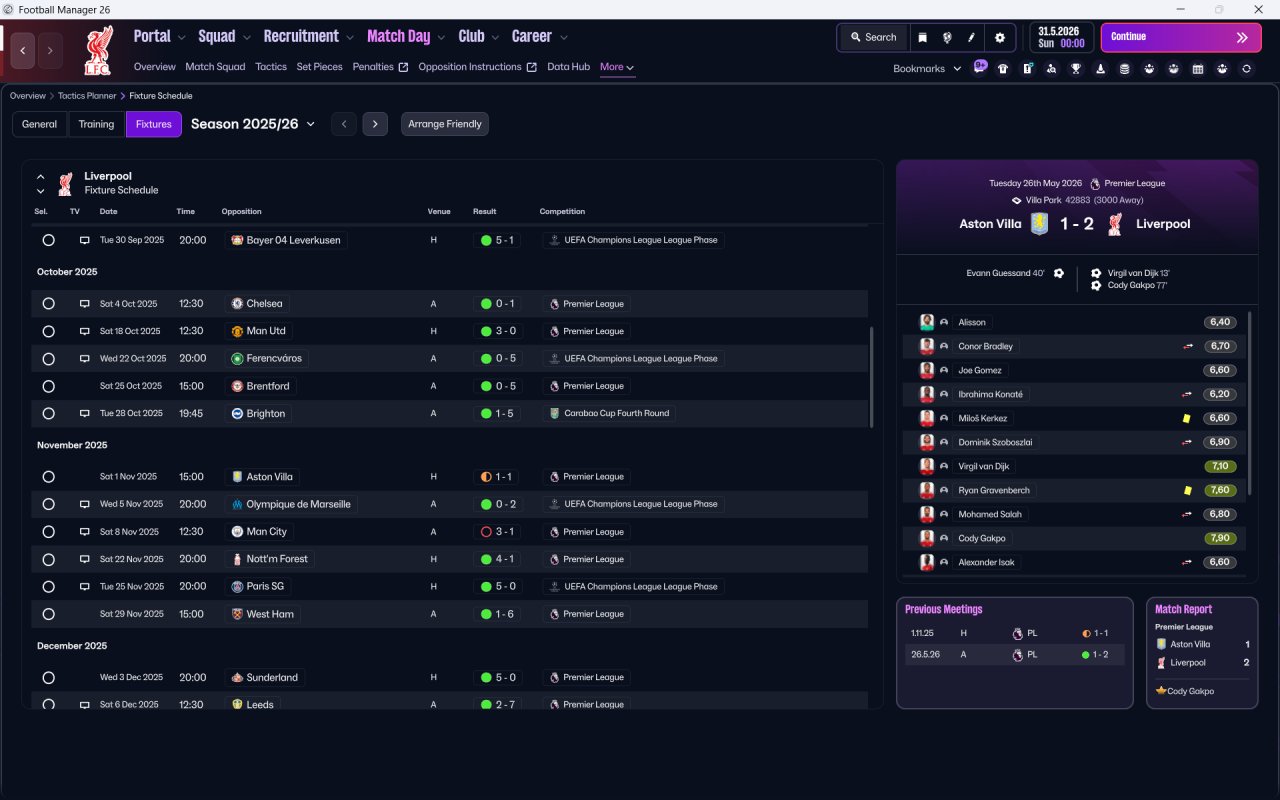The width and height of the screenshot is (1280, 800).
Task: Click the Arrange Friendly button
Action: [445, 124]
